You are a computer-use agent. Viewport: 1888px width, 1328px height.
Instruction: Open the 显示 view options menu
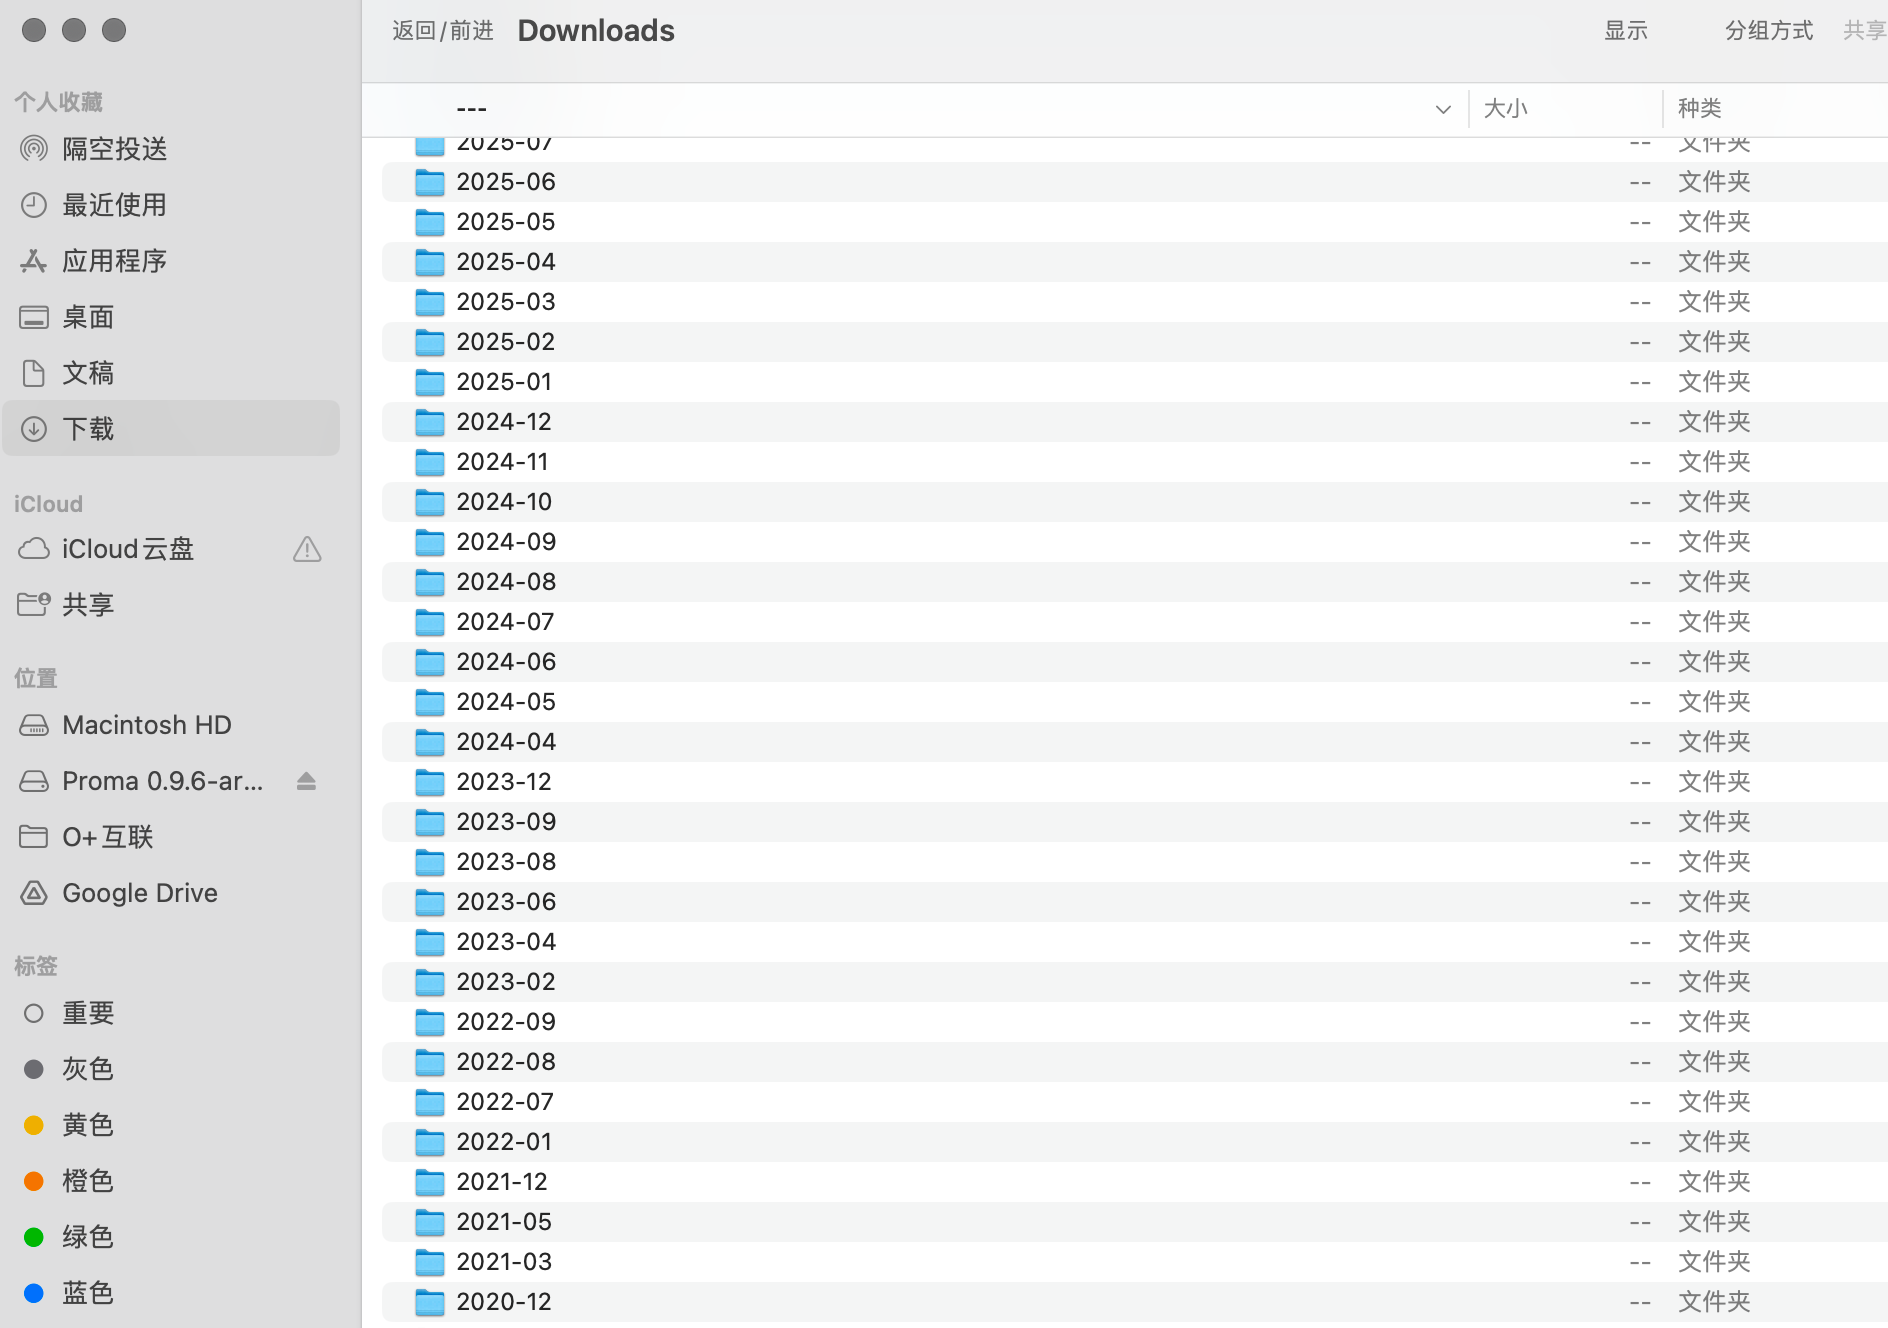1625,31
